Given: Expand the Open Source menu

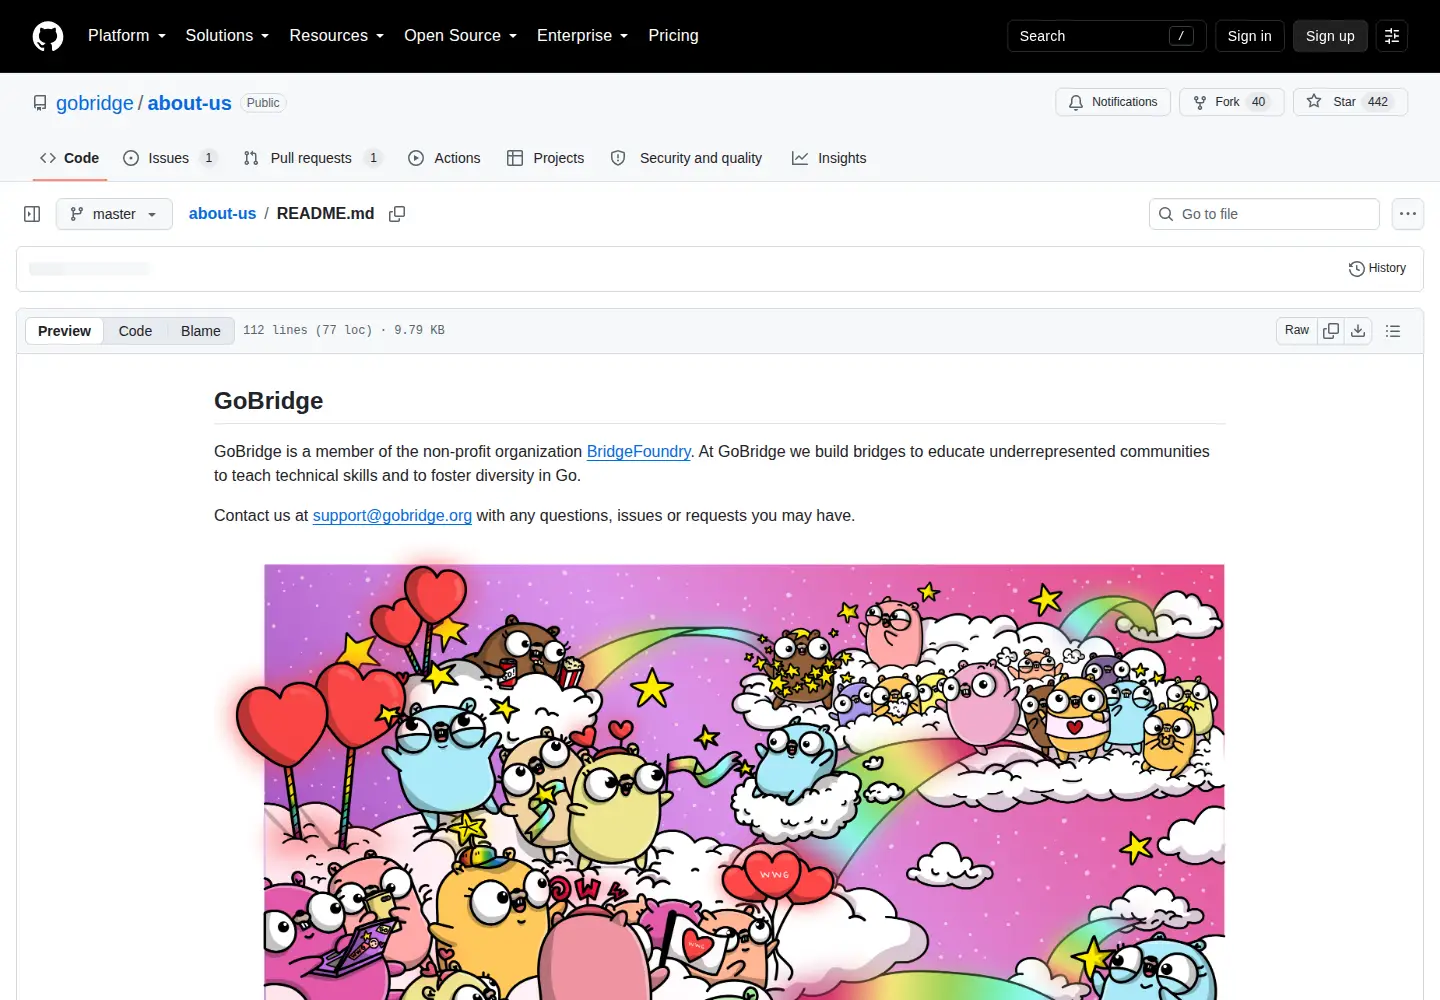Looking at the screenshot, I should pyautogui.click(x=460, y=36).
